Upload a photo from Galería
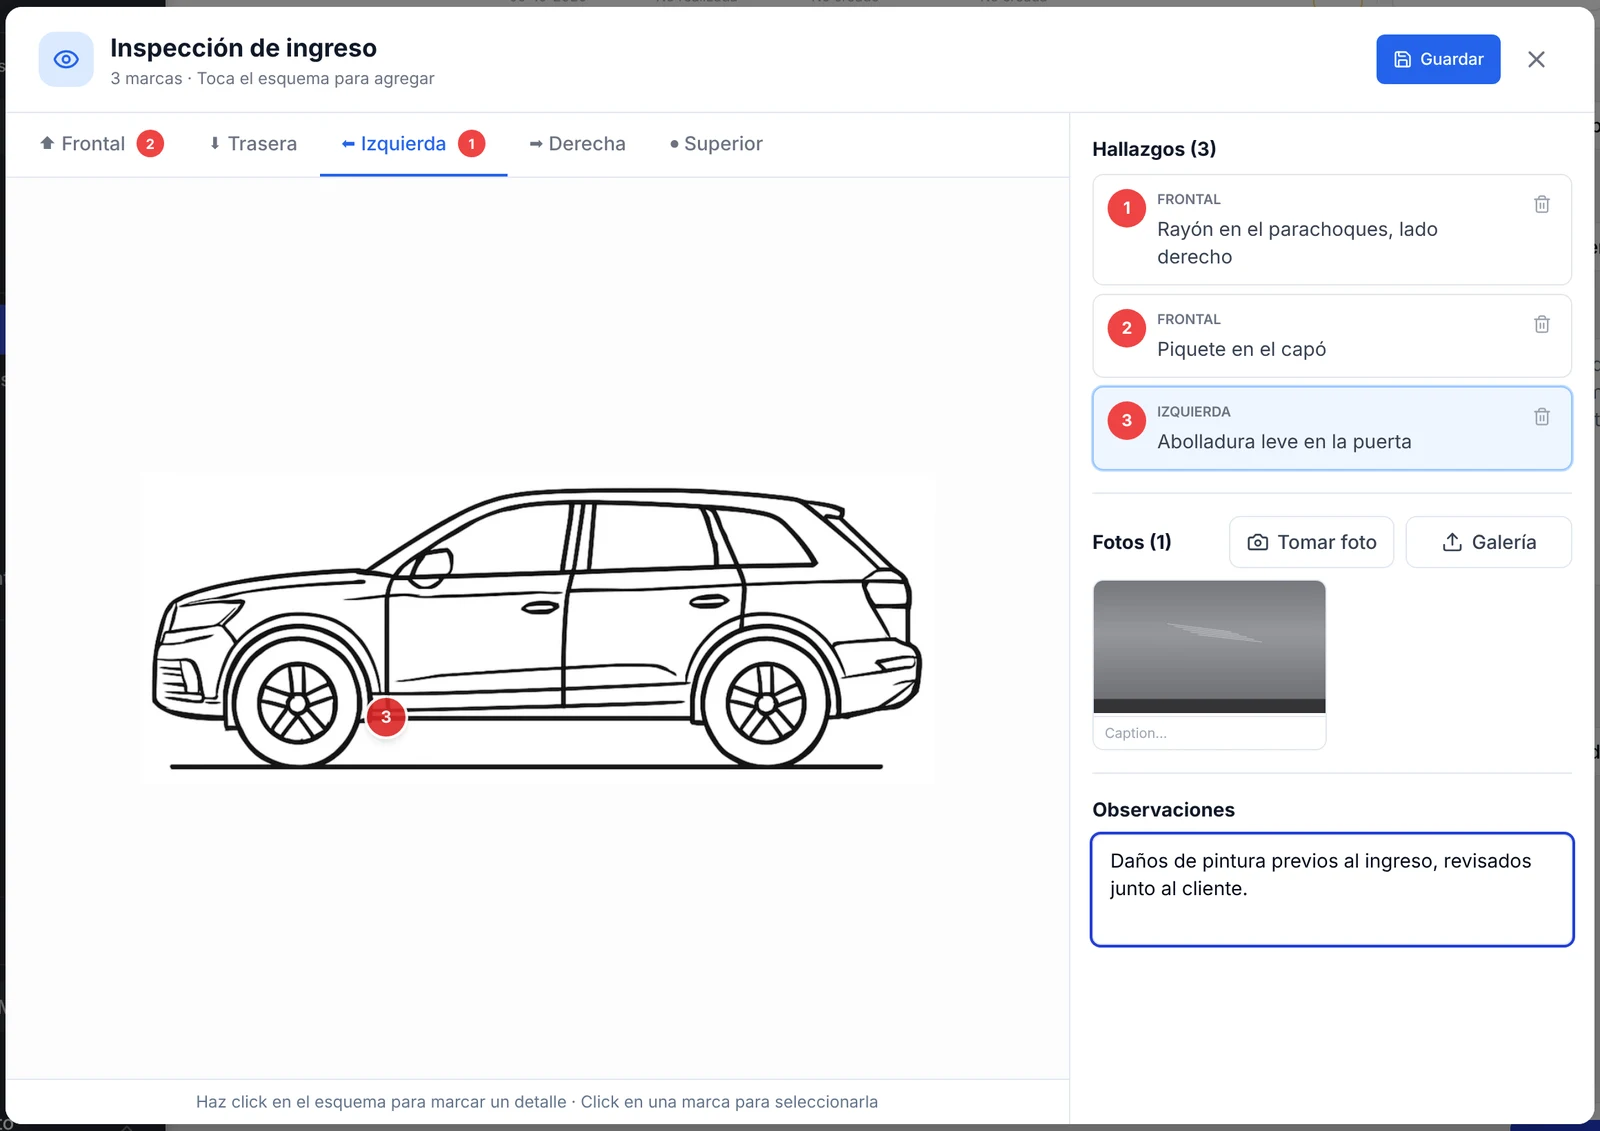 [x=1488, y=542]
